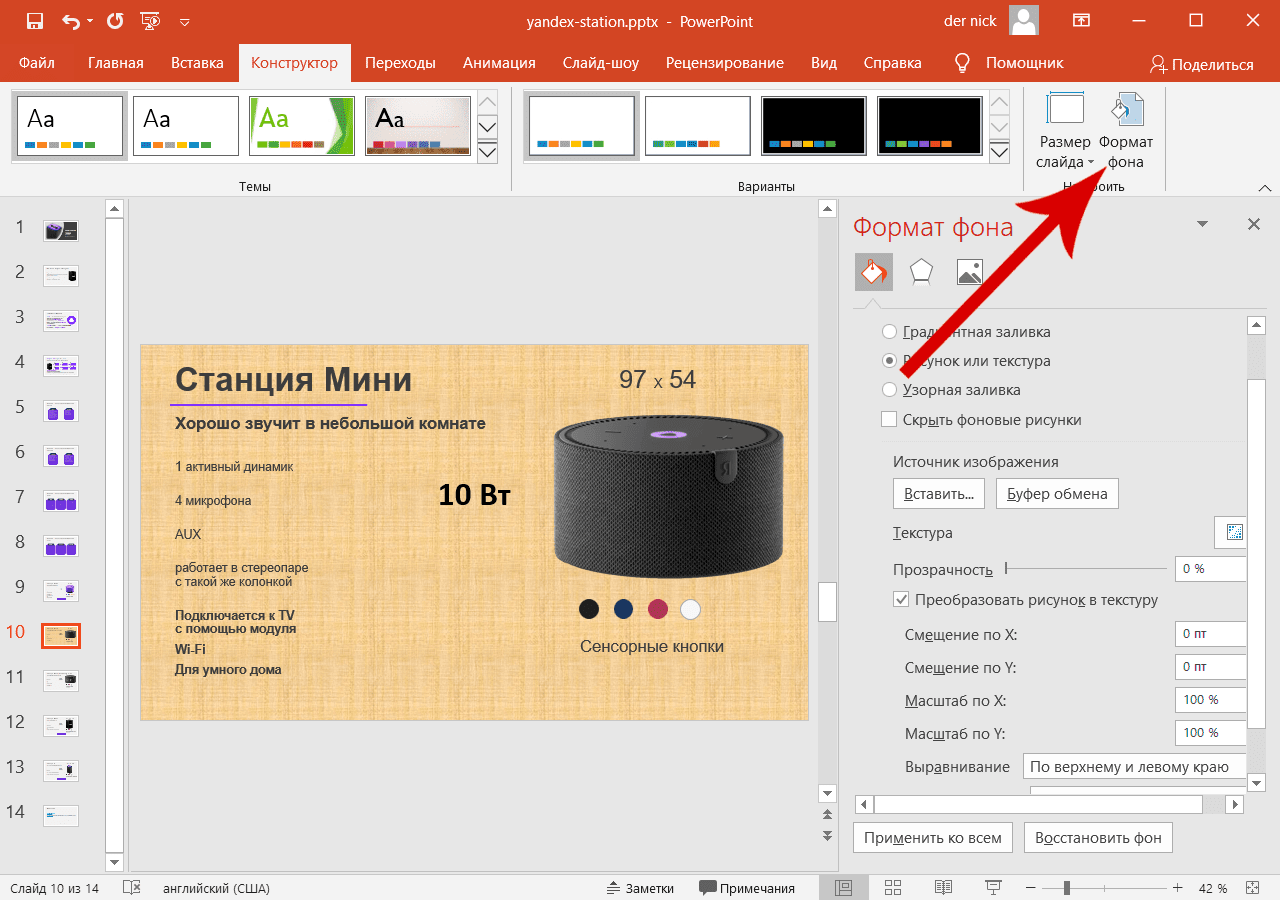1280x900 pixels.
Task: Select slide 7 thumbnail
Action: tap(61, 500)
